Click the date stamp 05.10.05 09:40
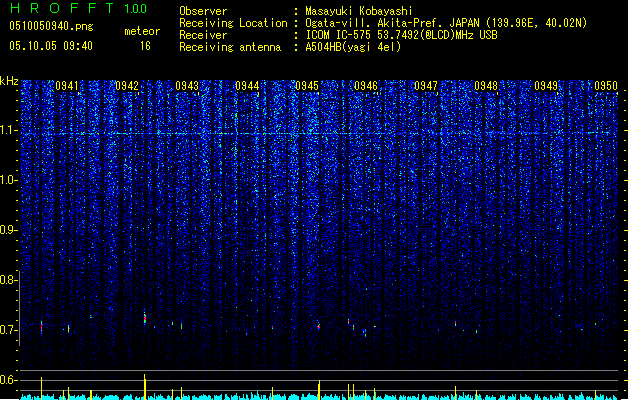Screen dimensions: 629x400 (51, 46)
